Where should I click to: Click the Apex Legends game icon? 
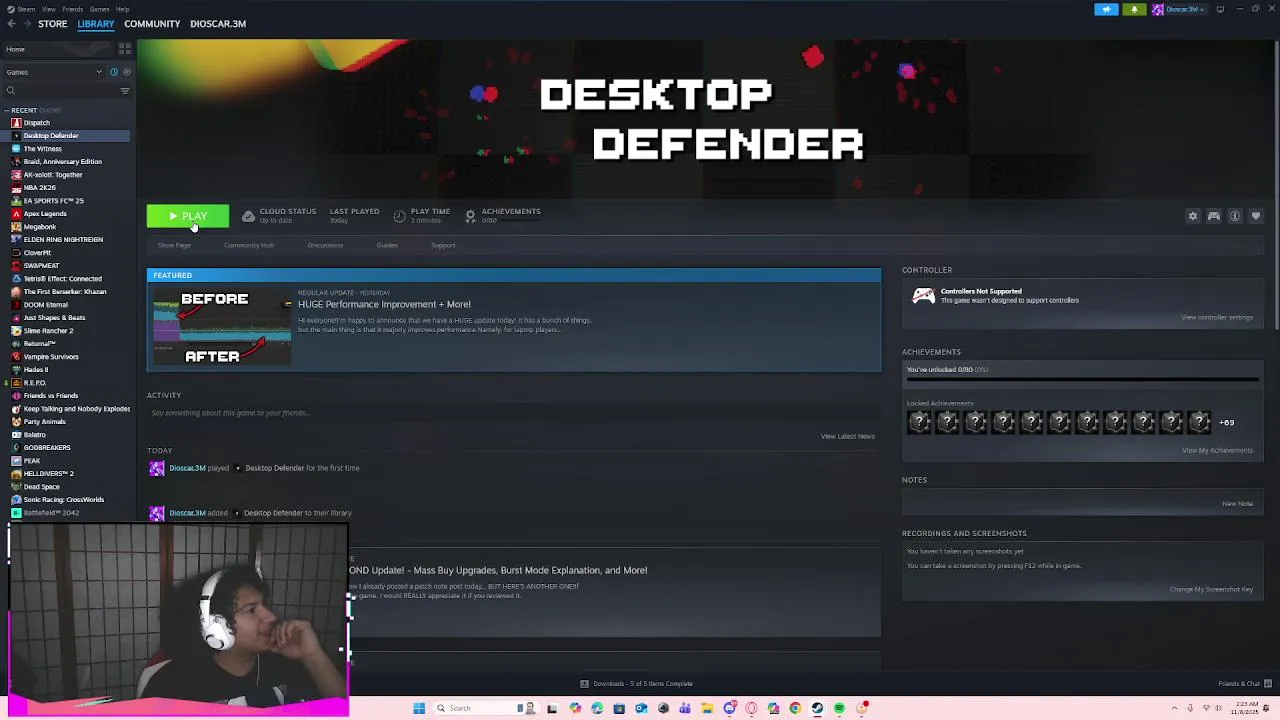pyautogui.click(x=16, y=214)
